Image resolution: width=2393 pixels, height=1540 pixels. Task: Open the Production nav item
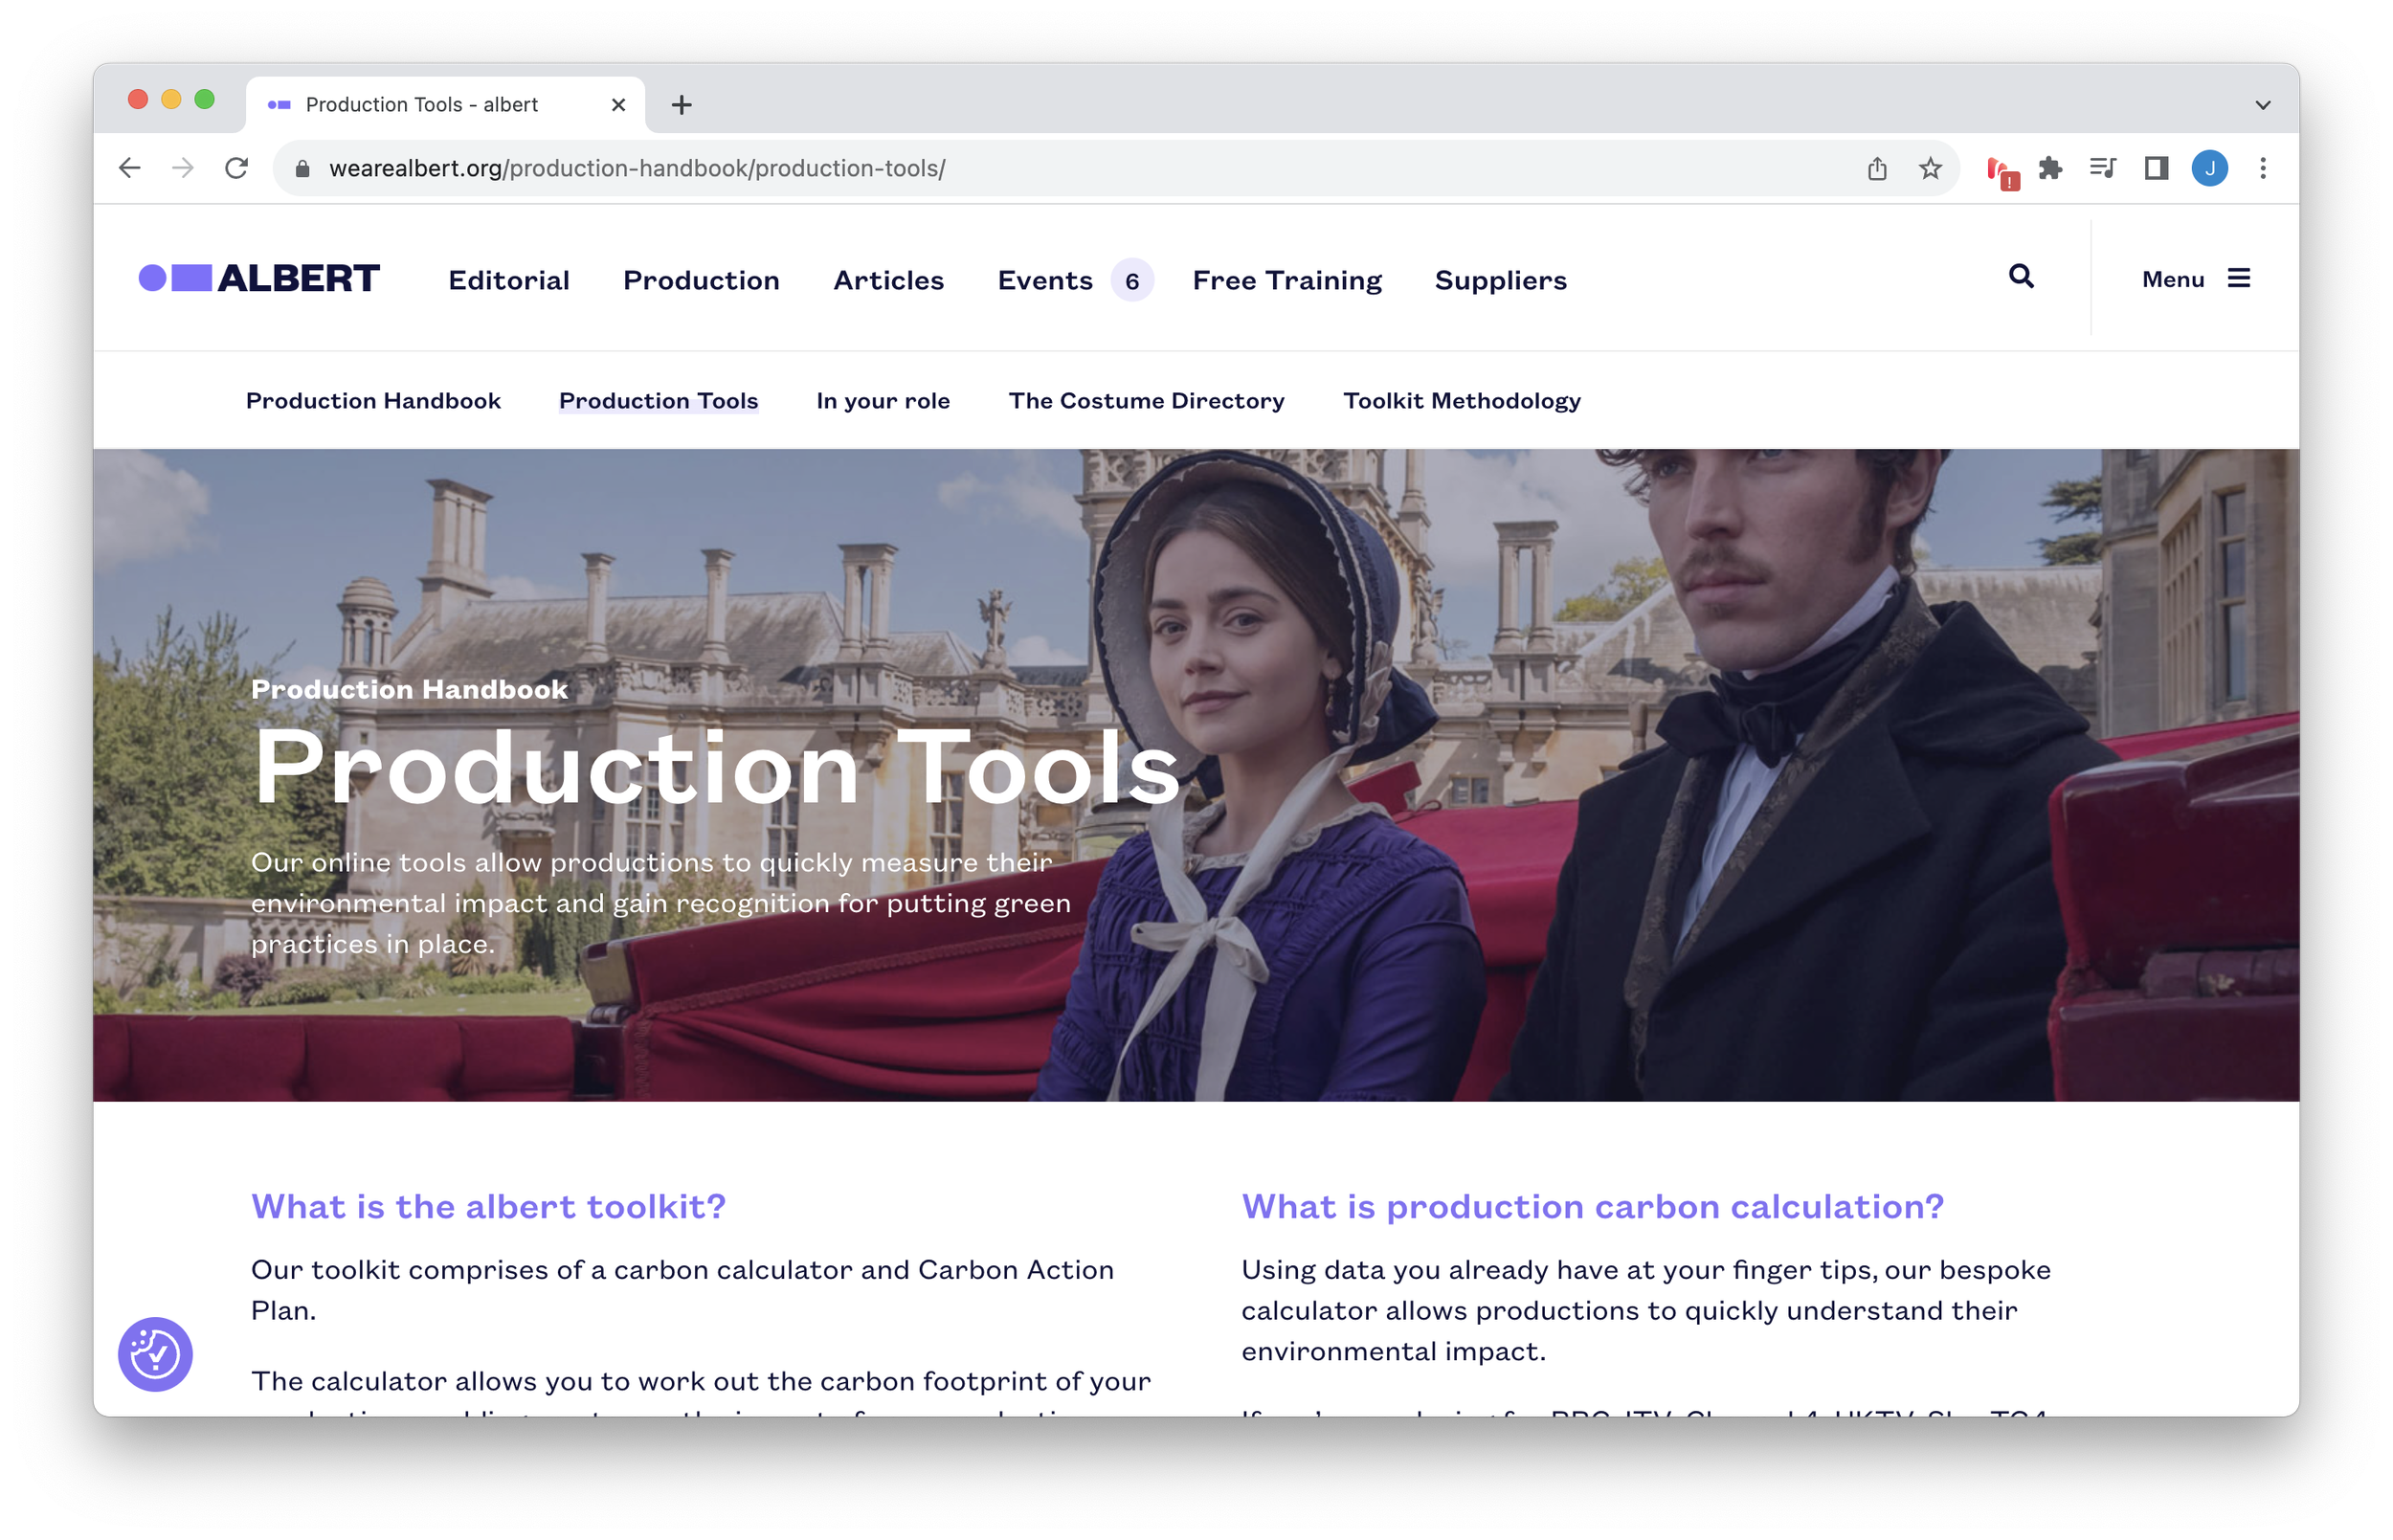701,280
